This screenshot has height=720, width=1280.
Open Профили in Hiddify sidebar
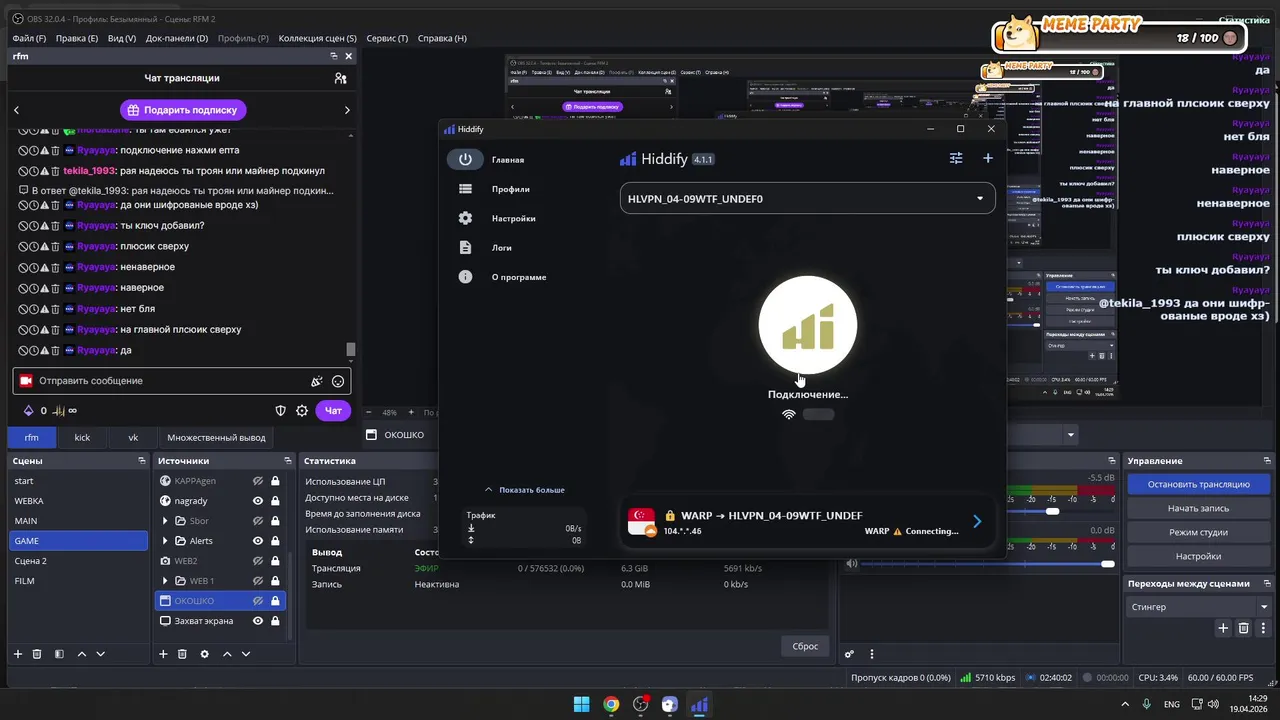coord(510,189)
